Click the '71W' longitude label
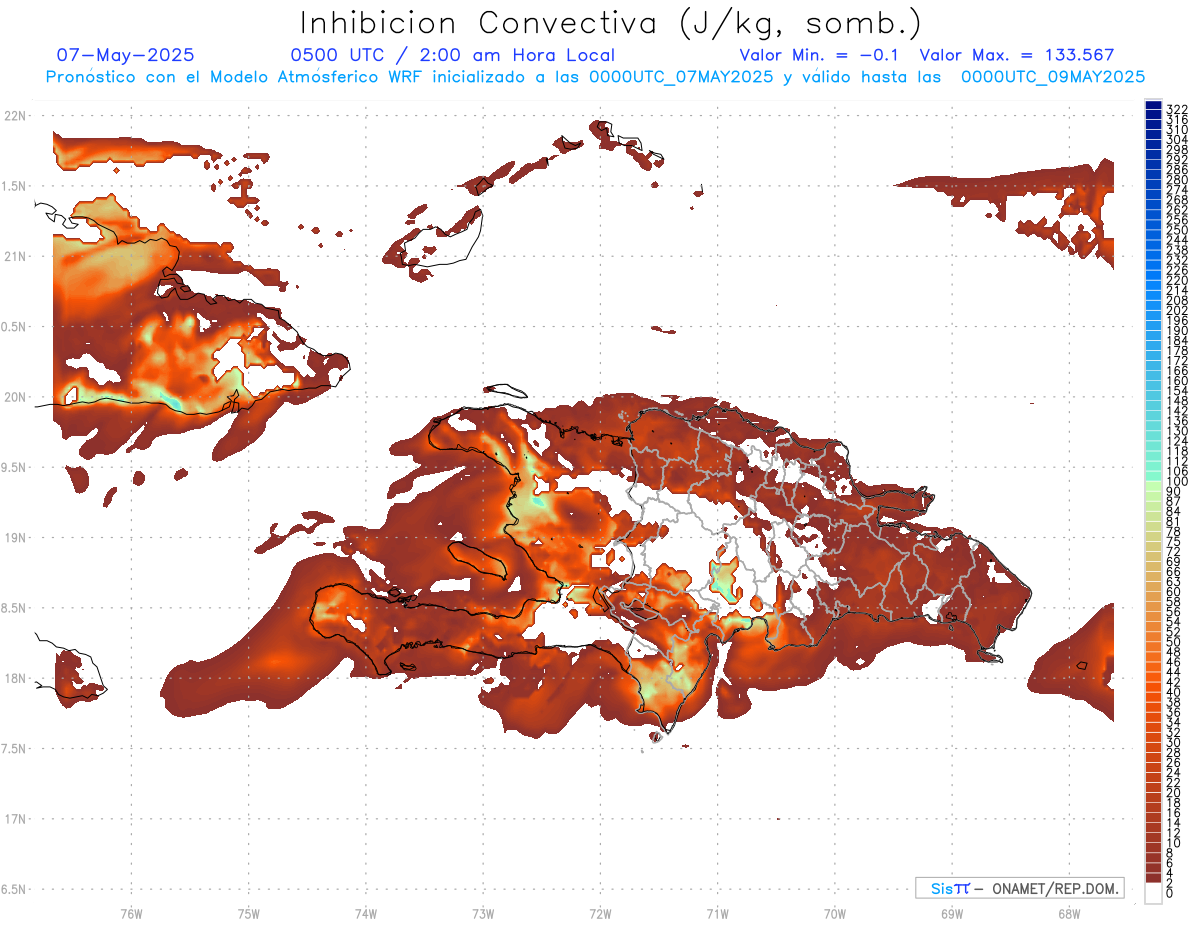 [x=717, y=913]
